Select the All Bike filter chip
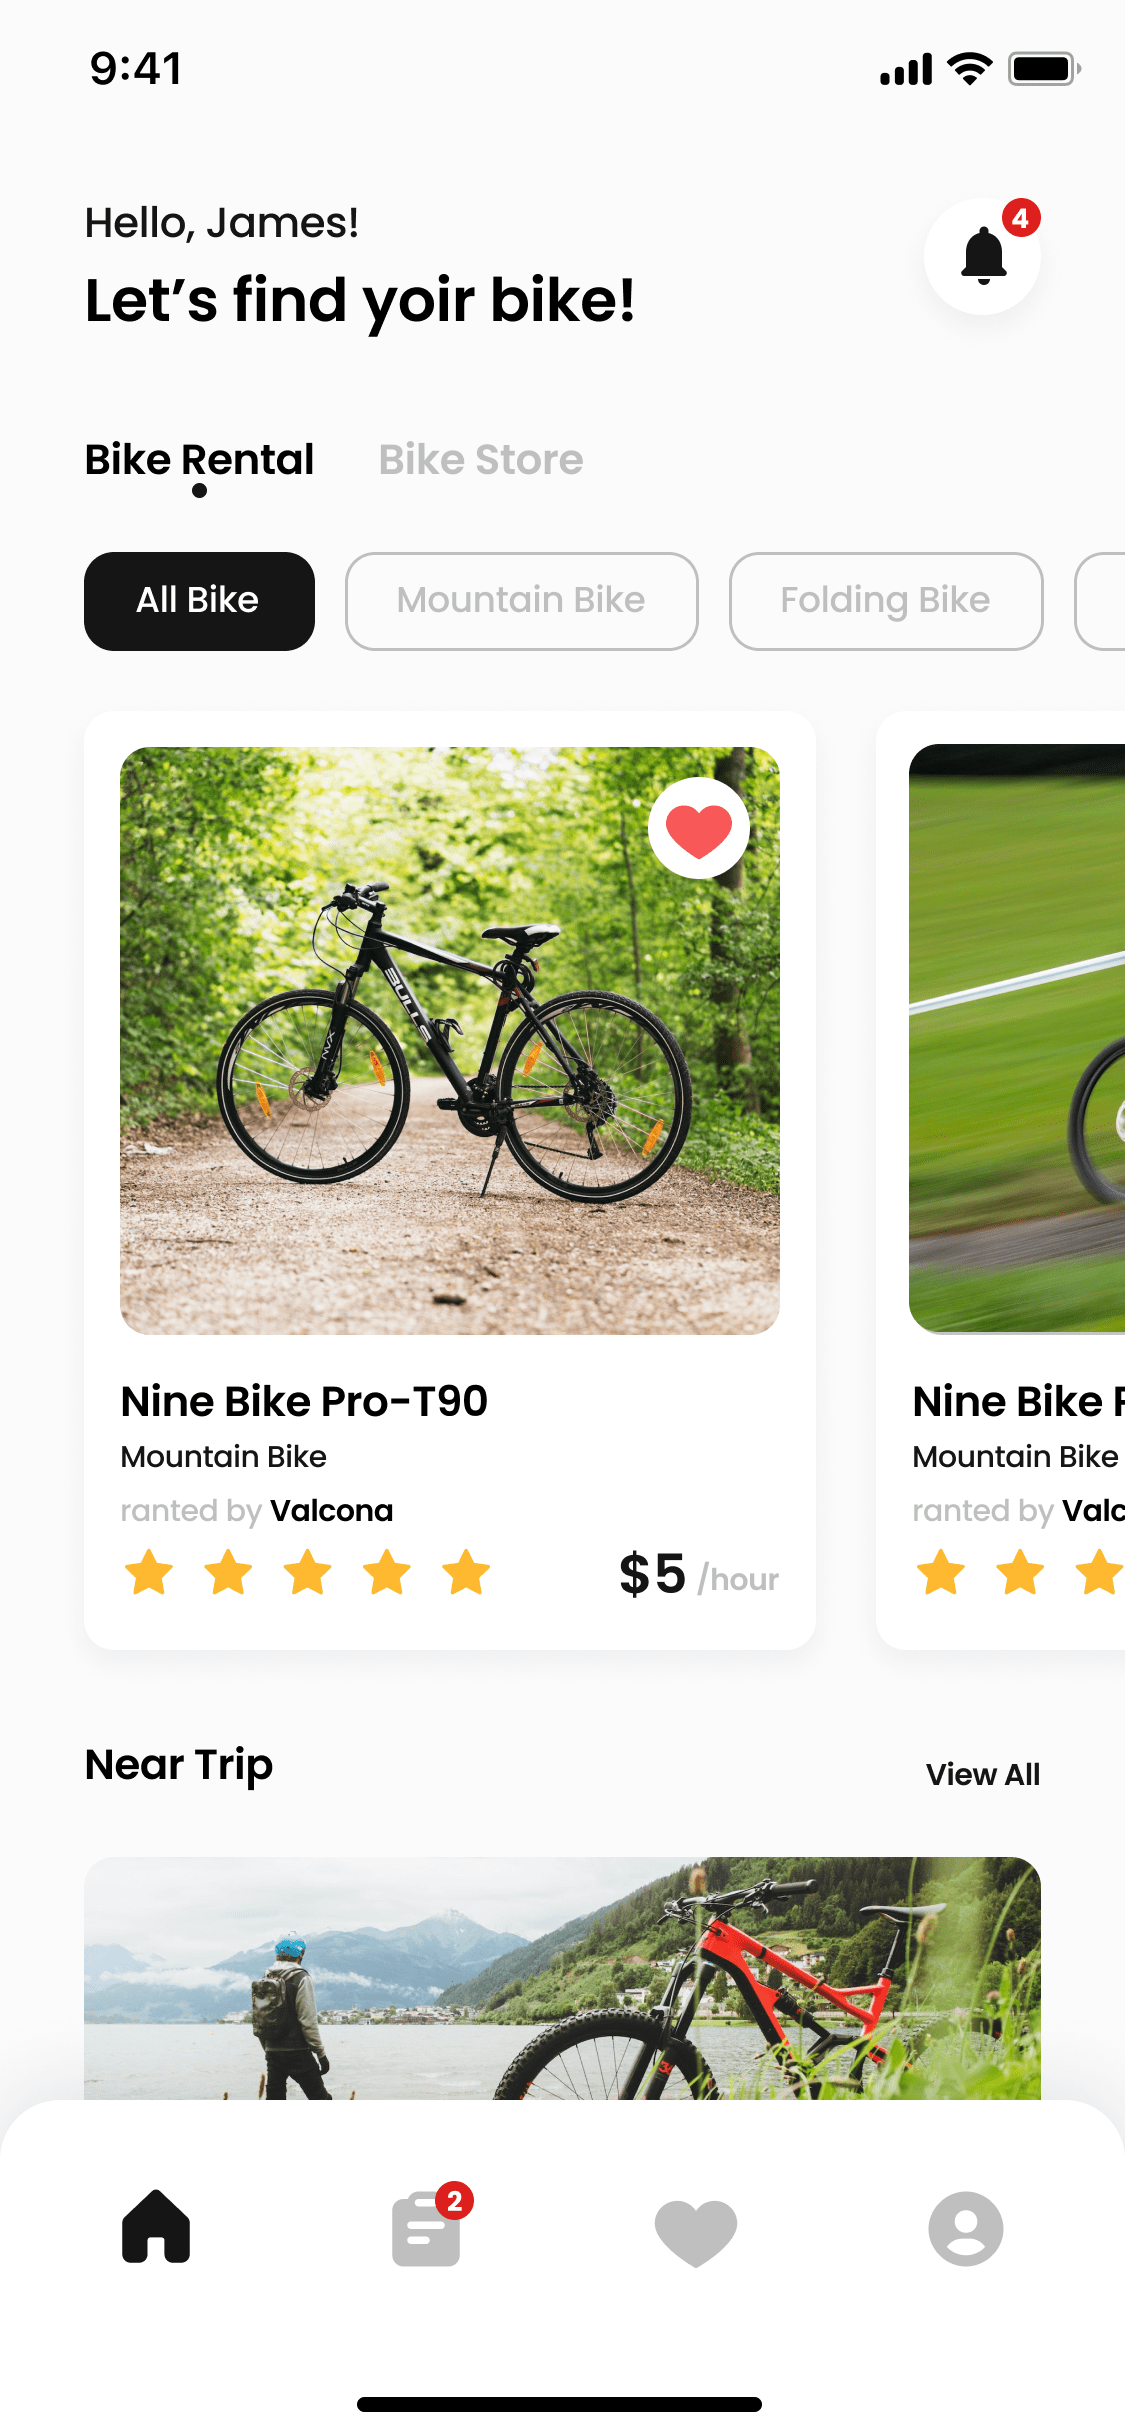Screen dimensions: 1125x2436 [199, 601]
